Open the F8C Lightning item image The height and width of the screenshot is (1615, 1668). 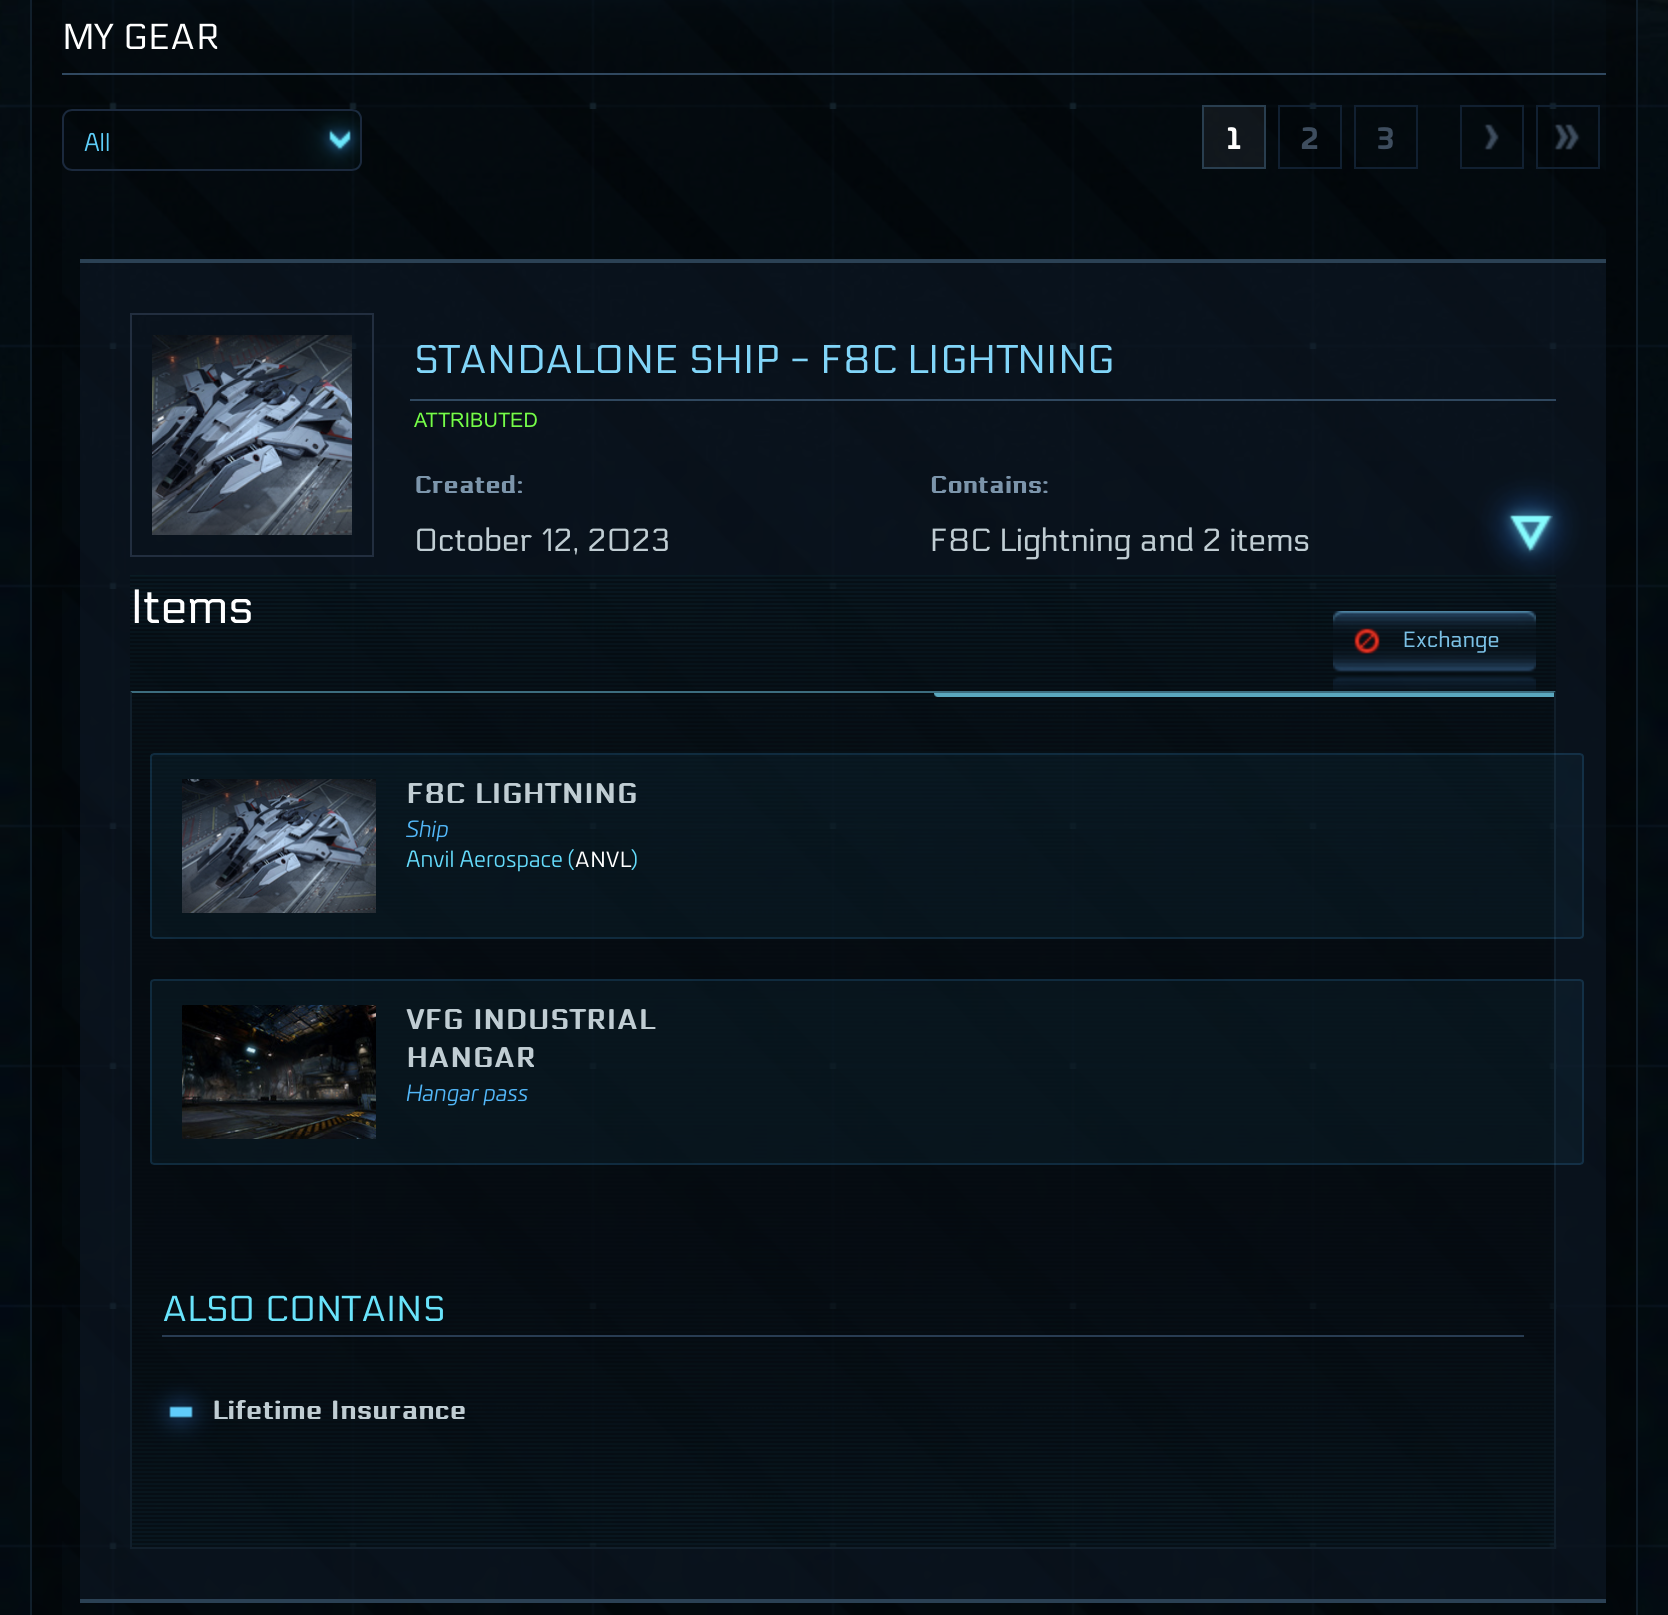279,846
